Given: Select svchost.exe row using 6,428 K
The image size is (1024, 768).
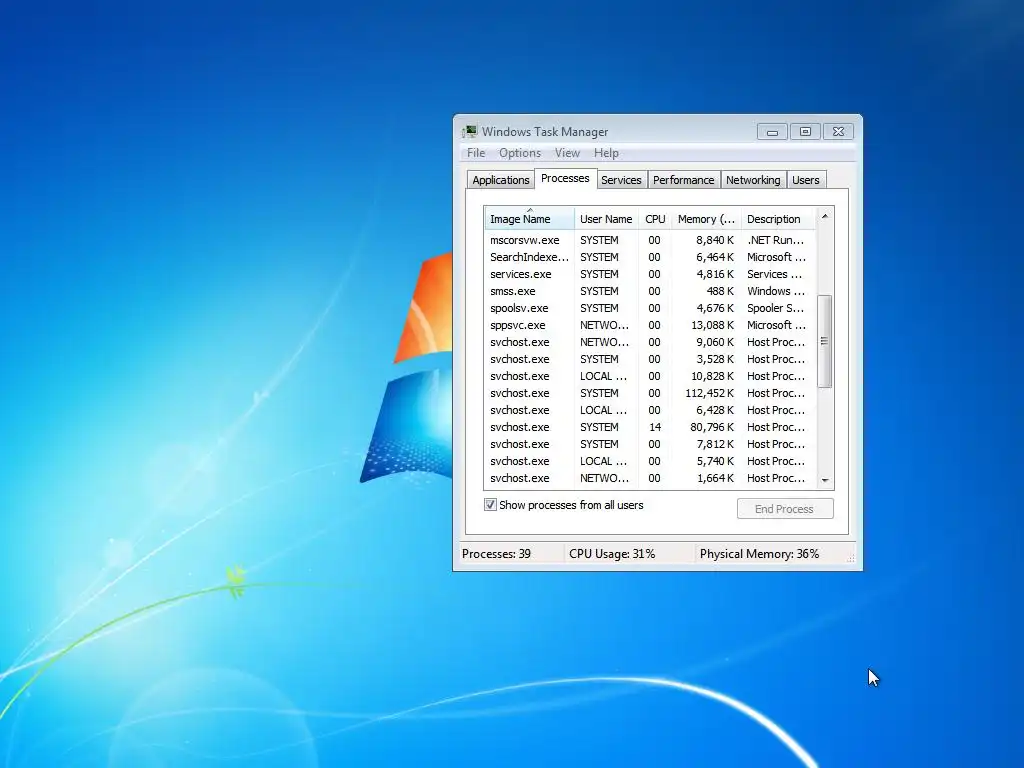Looking at the screenshot, I should click(650, 410).
